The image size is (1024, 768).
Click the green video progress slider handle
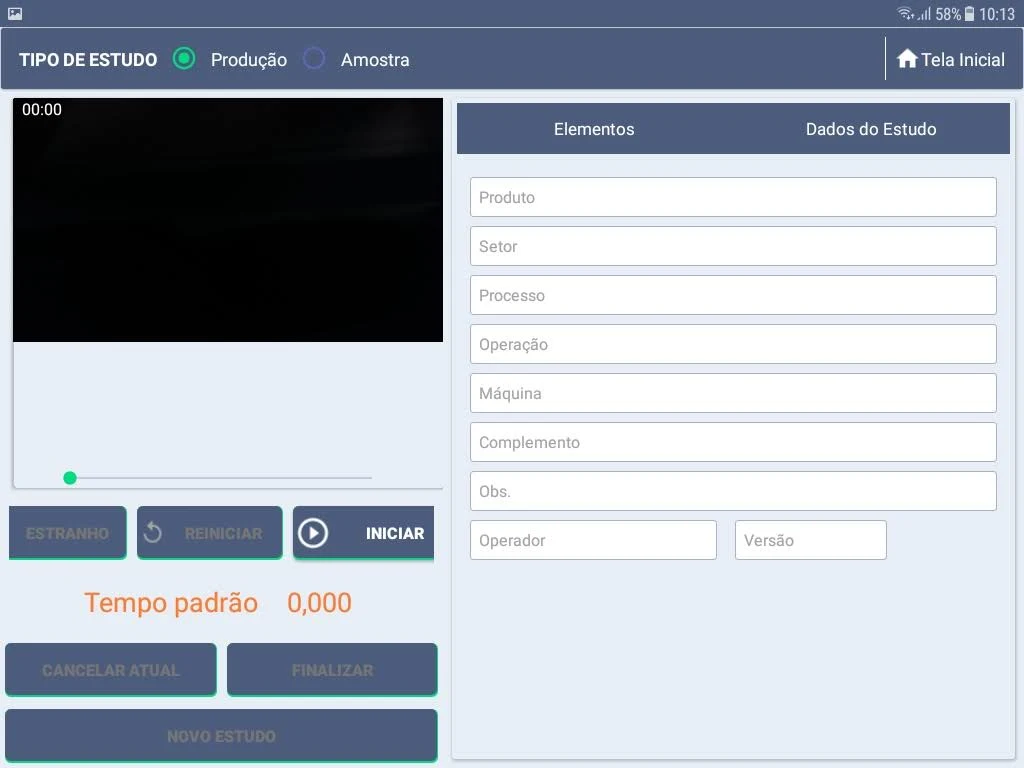(x=70, y=478)
